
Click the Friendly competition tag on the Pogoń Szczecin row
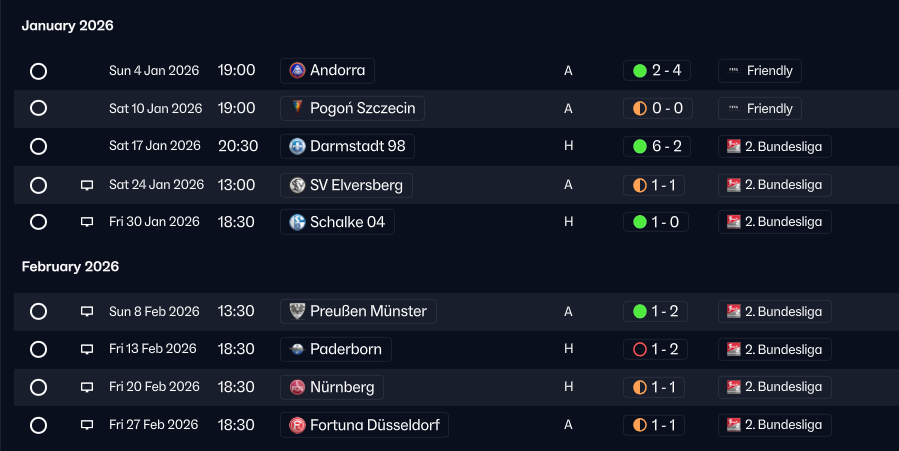tap(760, 108)
